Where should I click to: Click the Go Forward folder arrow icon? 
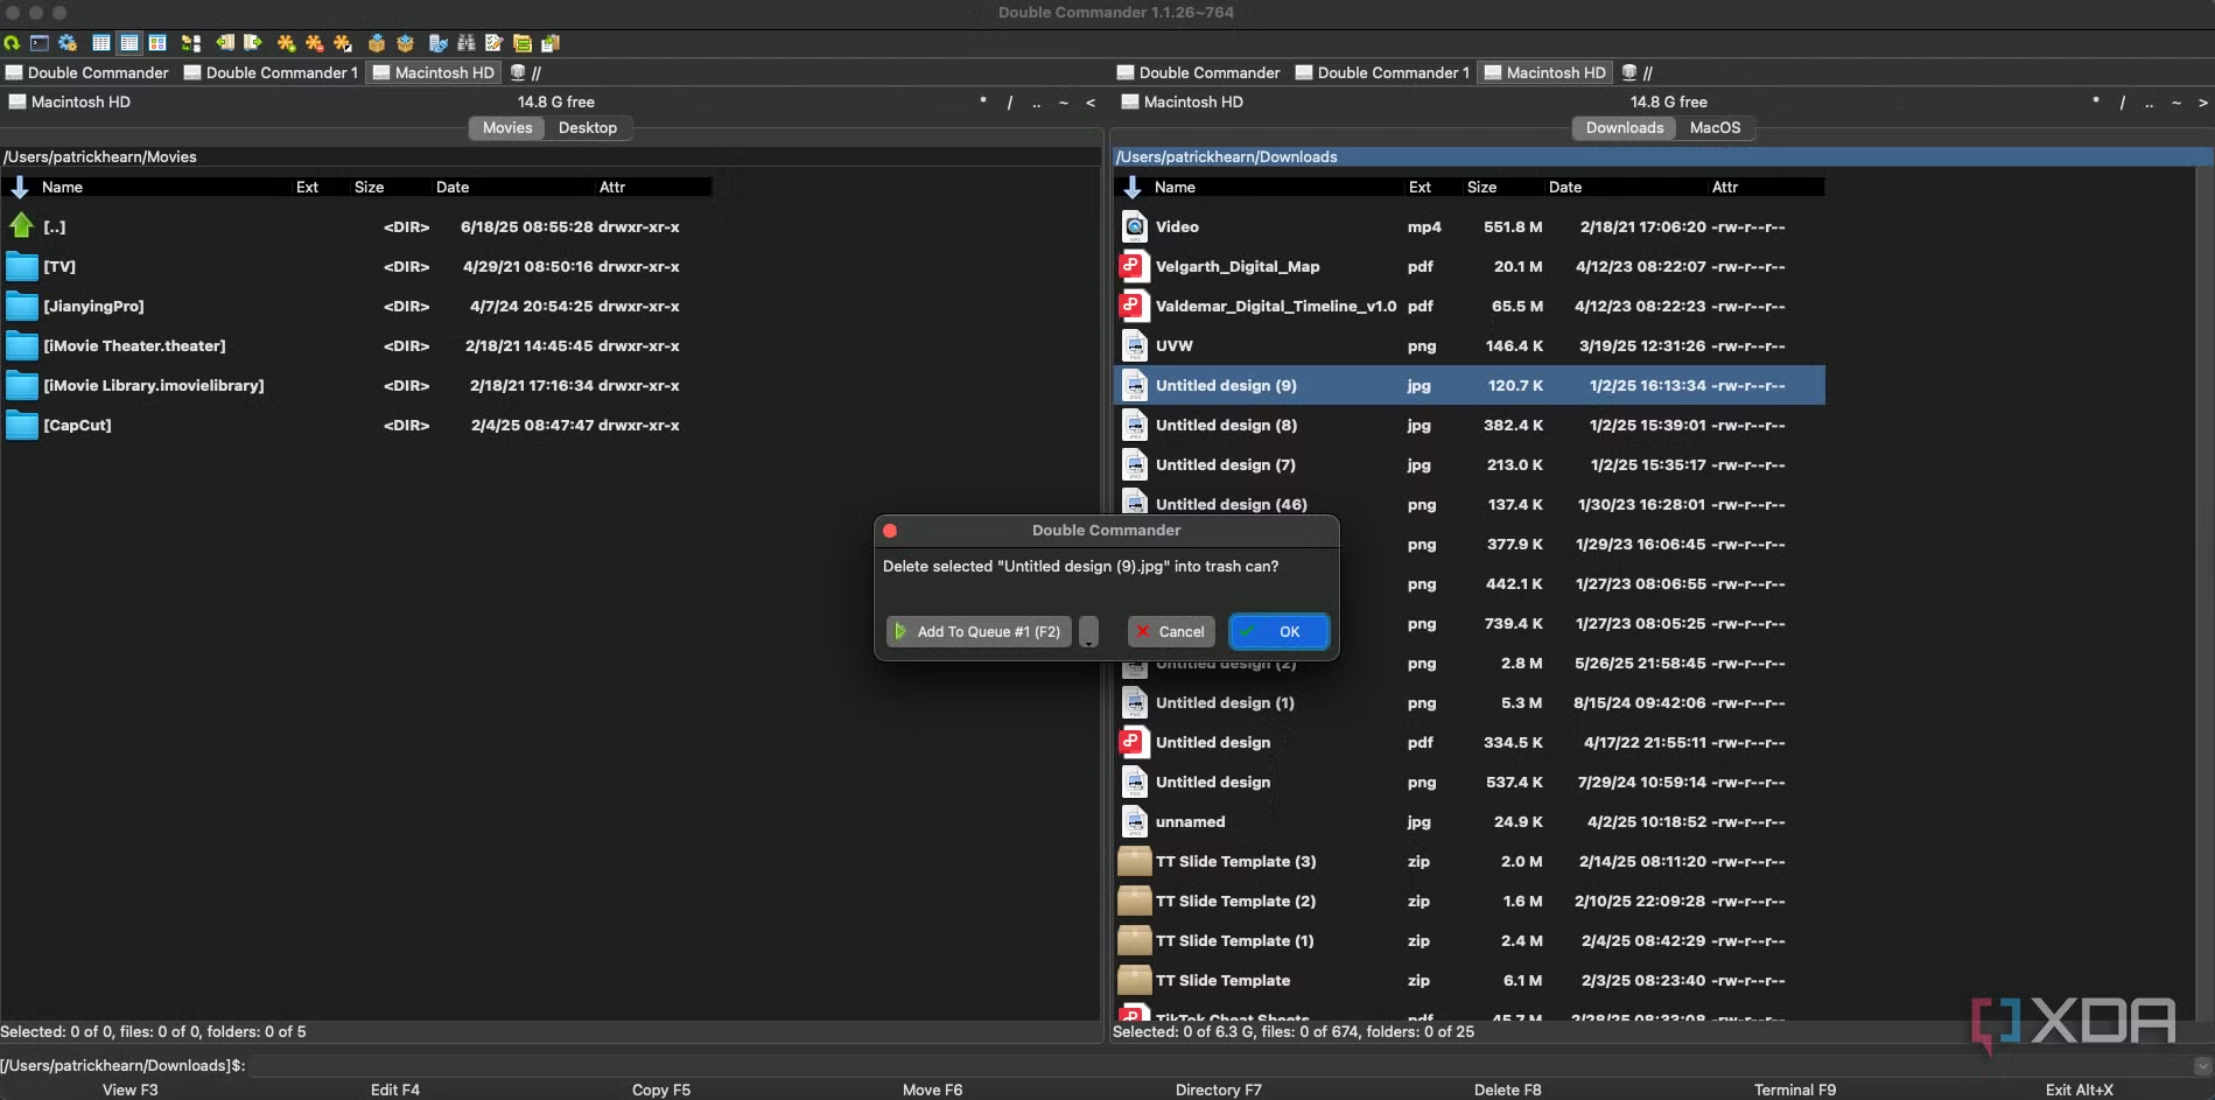click(x=253, y=43)
